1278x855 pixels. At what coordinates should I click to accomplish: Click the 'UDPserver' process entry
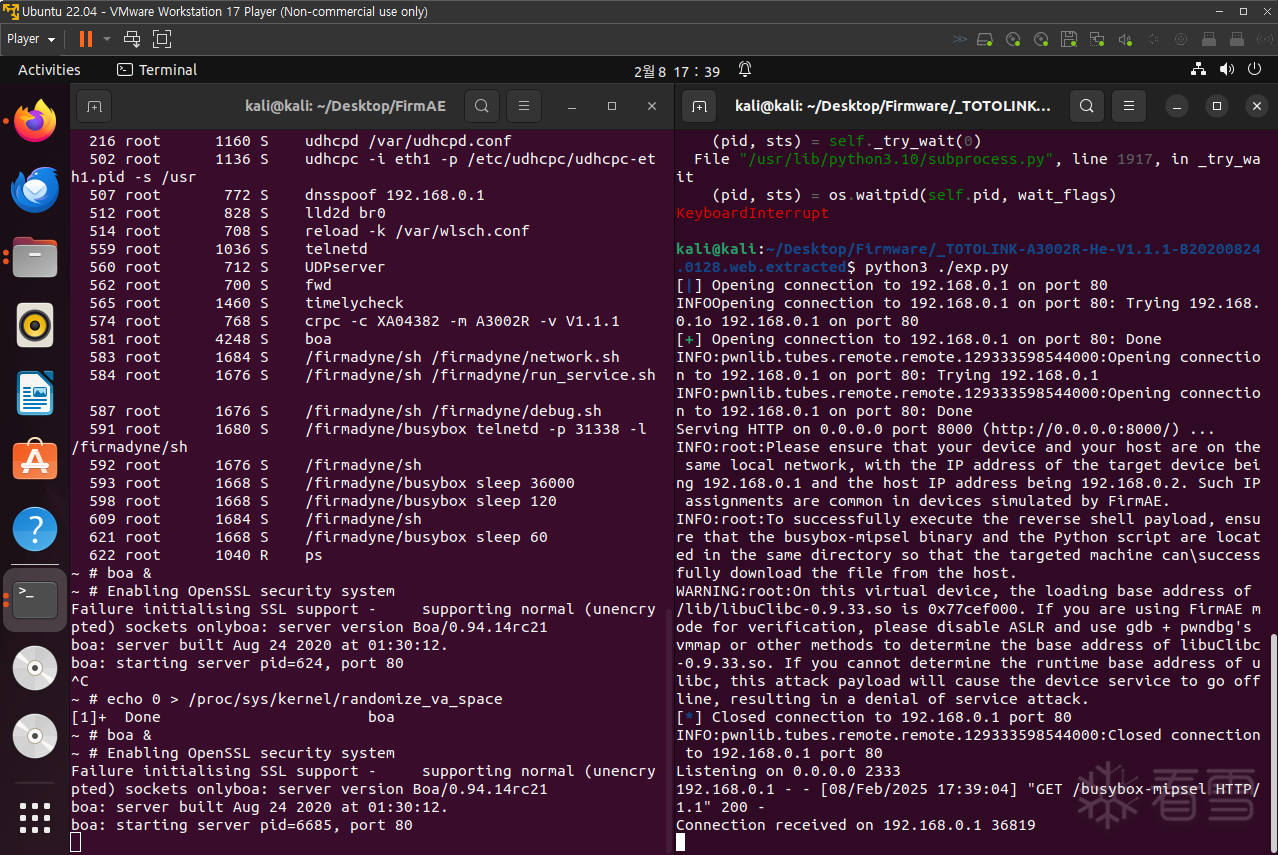point(344,267)
